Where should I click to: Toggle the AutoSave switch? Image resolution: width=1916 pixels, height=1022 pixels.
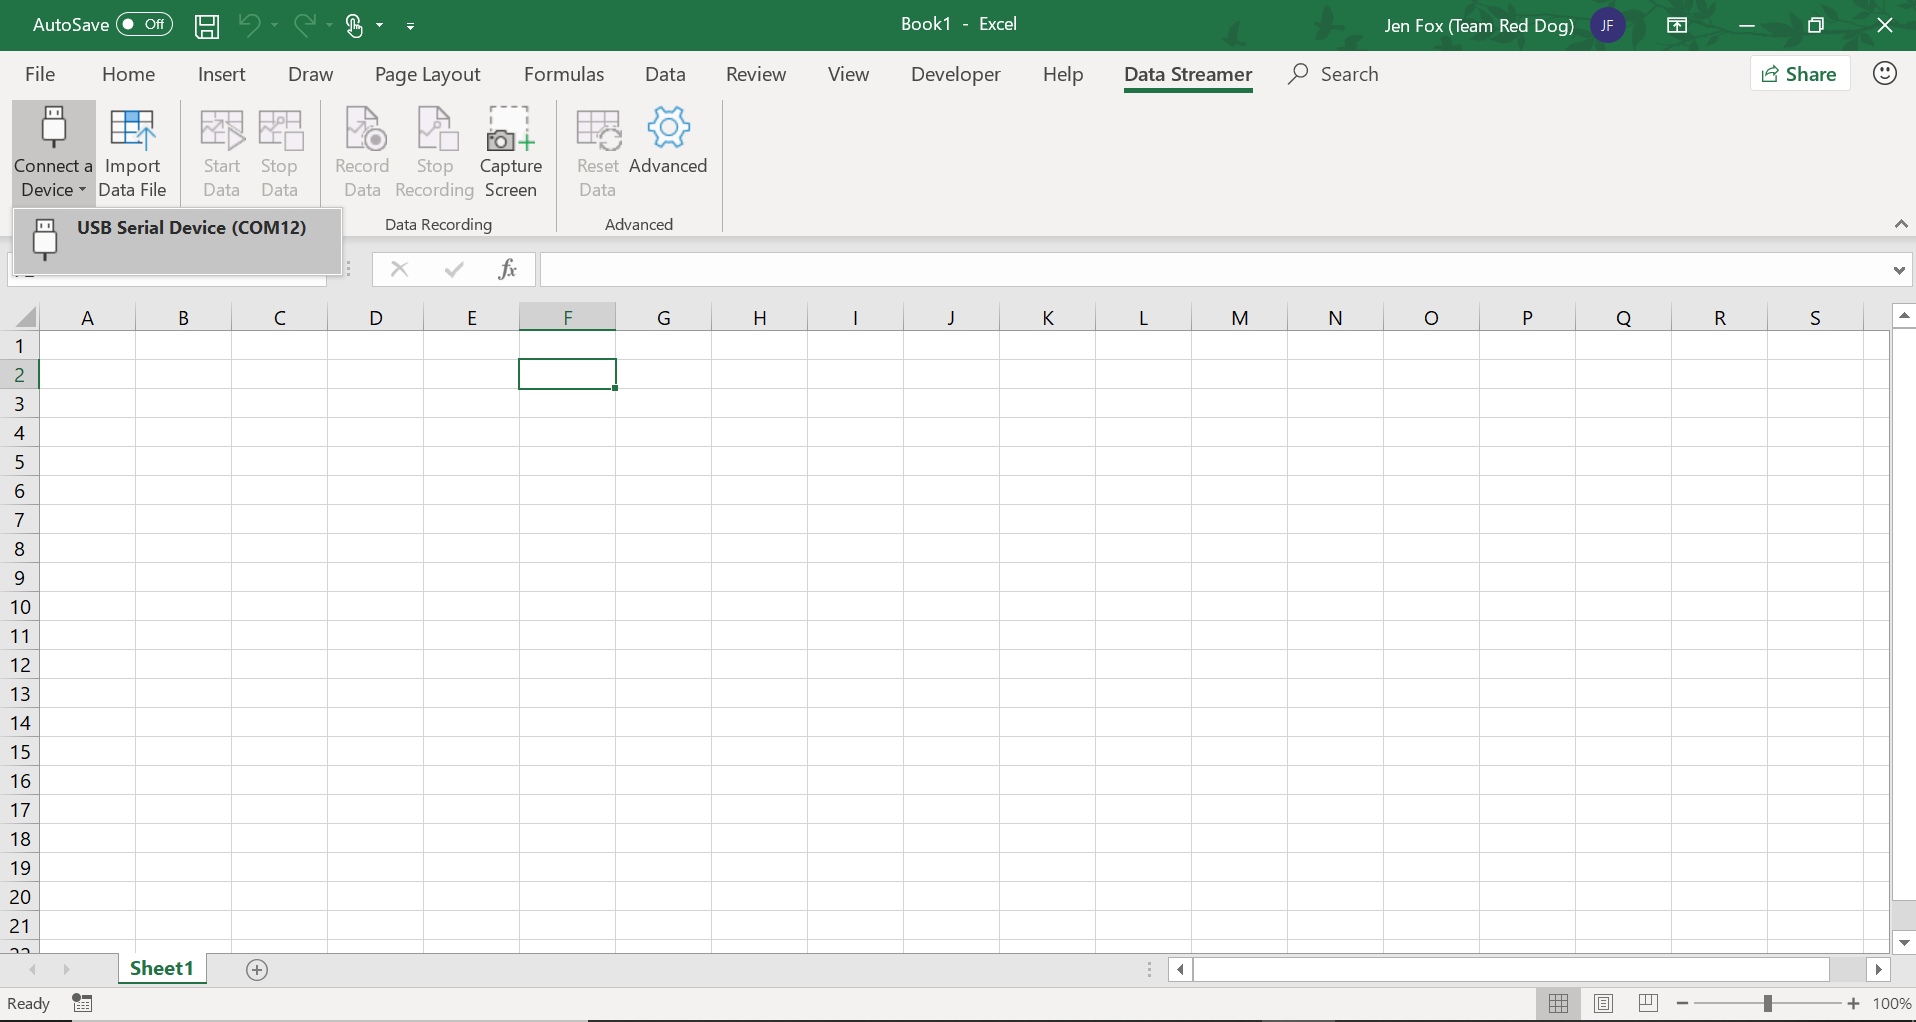click(144, 25)
